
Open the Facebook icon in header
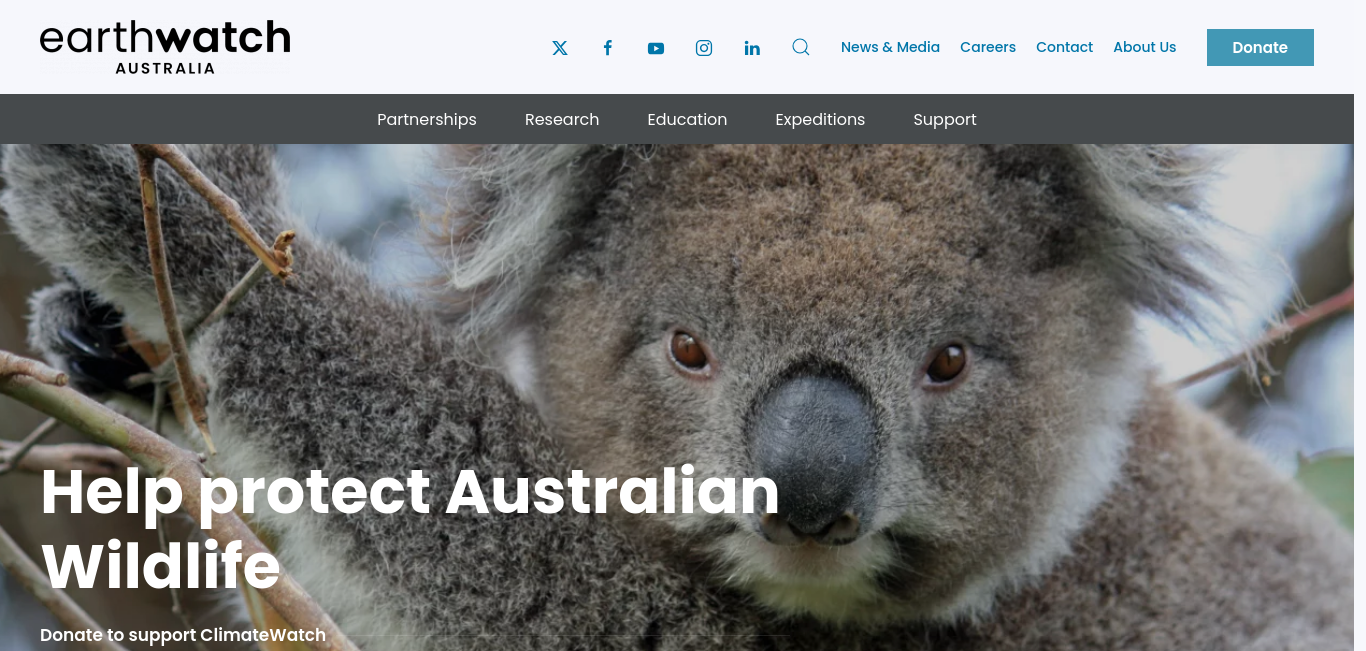pos(607,48)
